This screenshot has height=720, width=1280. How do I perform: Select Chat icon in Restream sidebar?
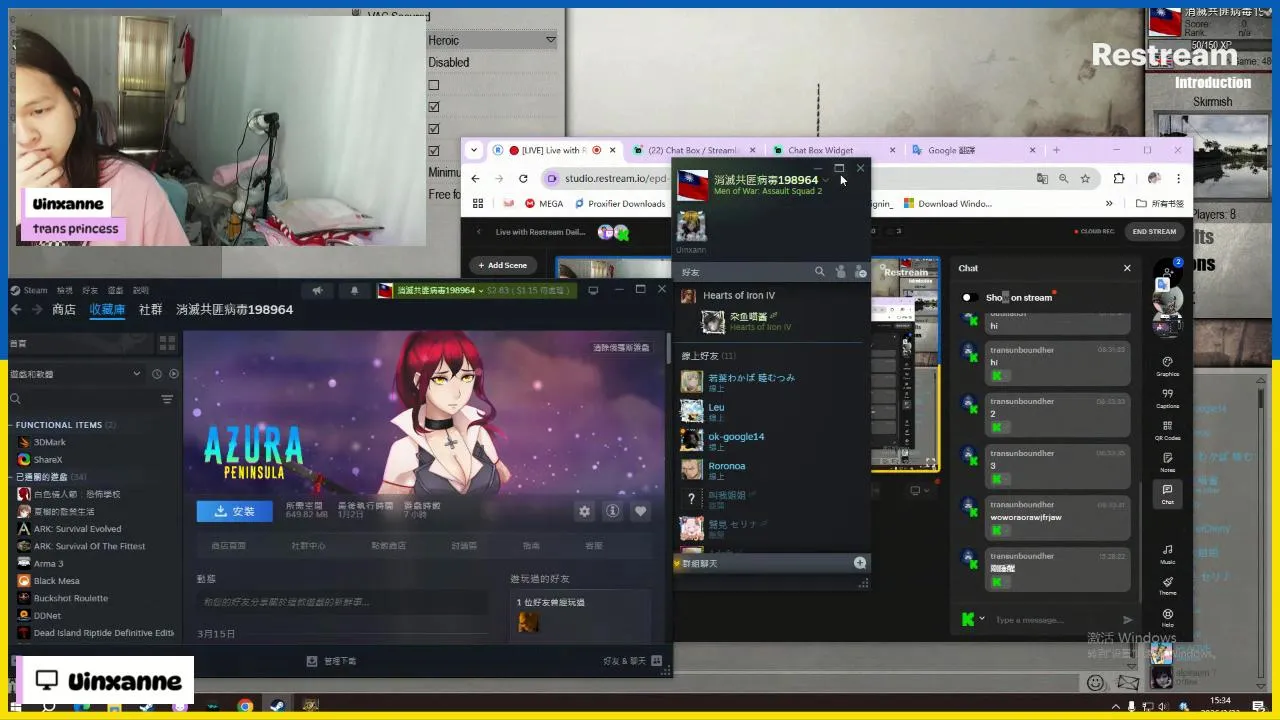point(1167,494)
